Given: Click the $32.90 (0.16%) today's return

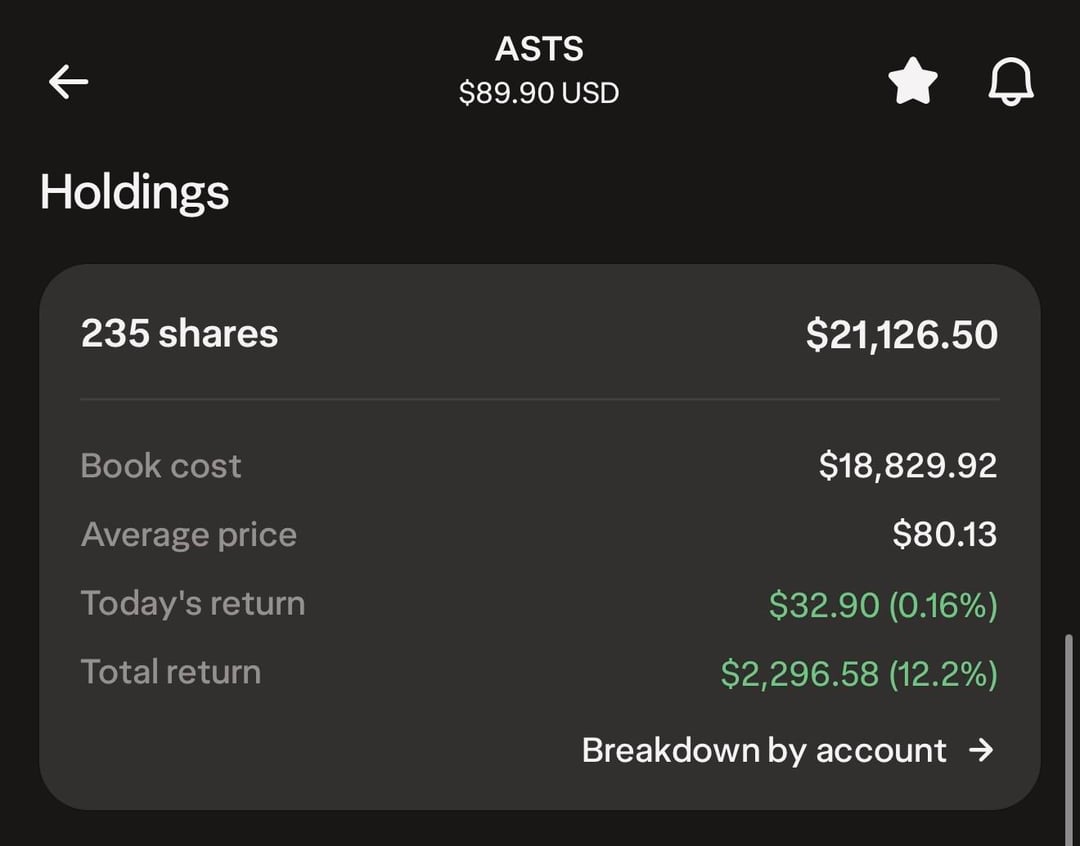Looking at the screenshot, I should [882, 605].
